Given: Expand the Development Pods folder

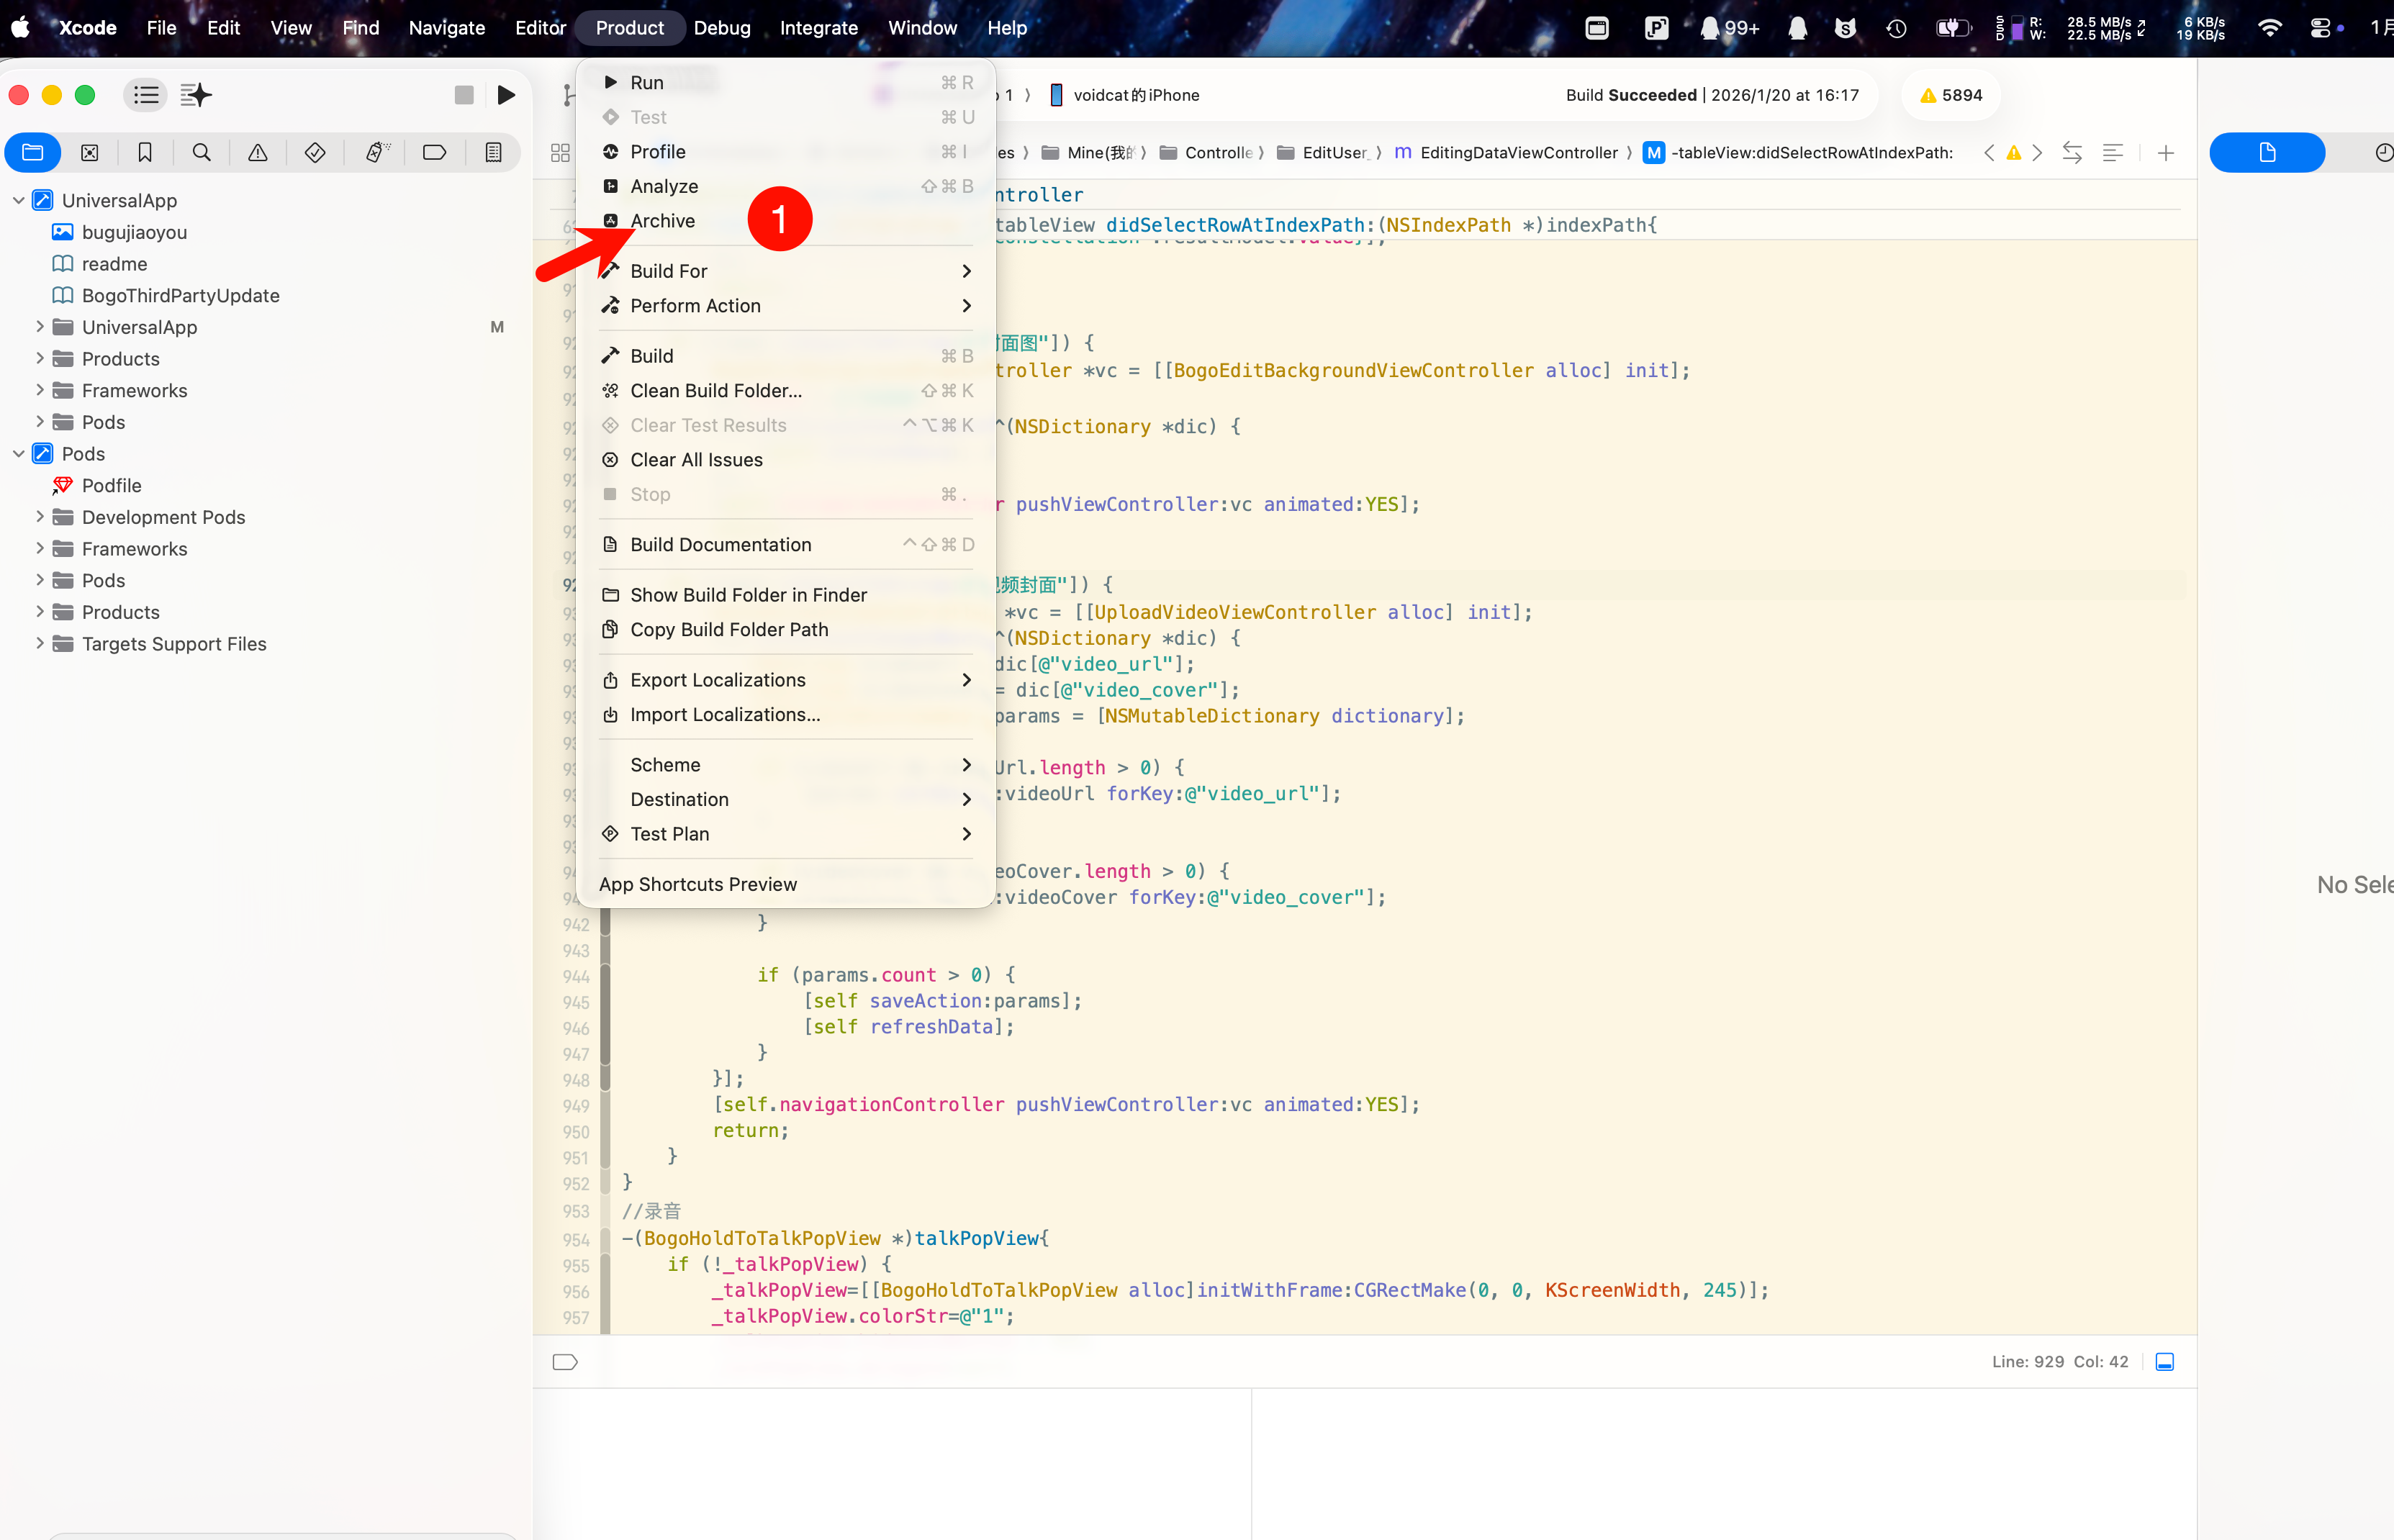Looking at the screenshot, I should pyautogui.click(x=40, y=517).
